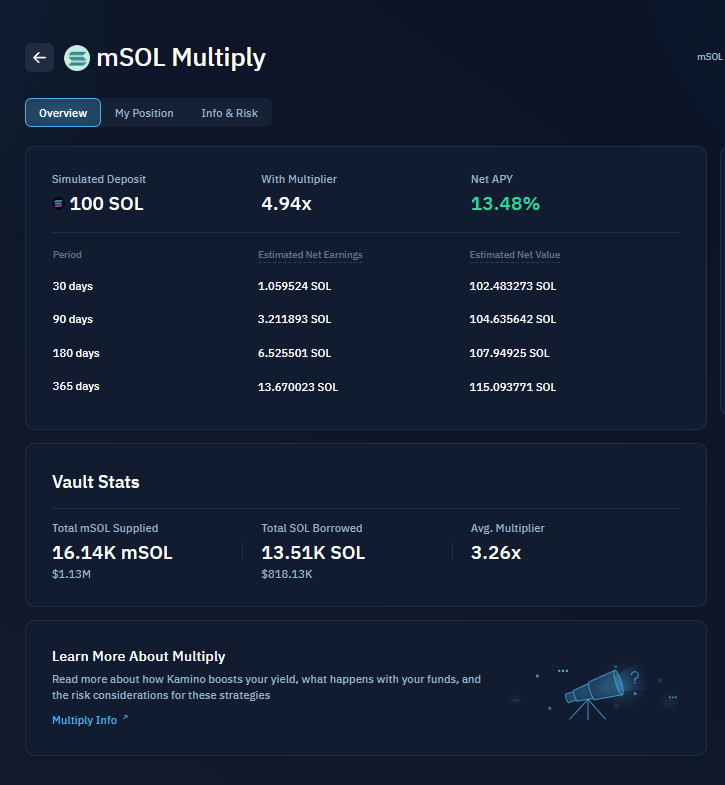Click the Learn More About Multiply heading
The width and height of the screenshot is (725, 785).
tap(139, 656)
